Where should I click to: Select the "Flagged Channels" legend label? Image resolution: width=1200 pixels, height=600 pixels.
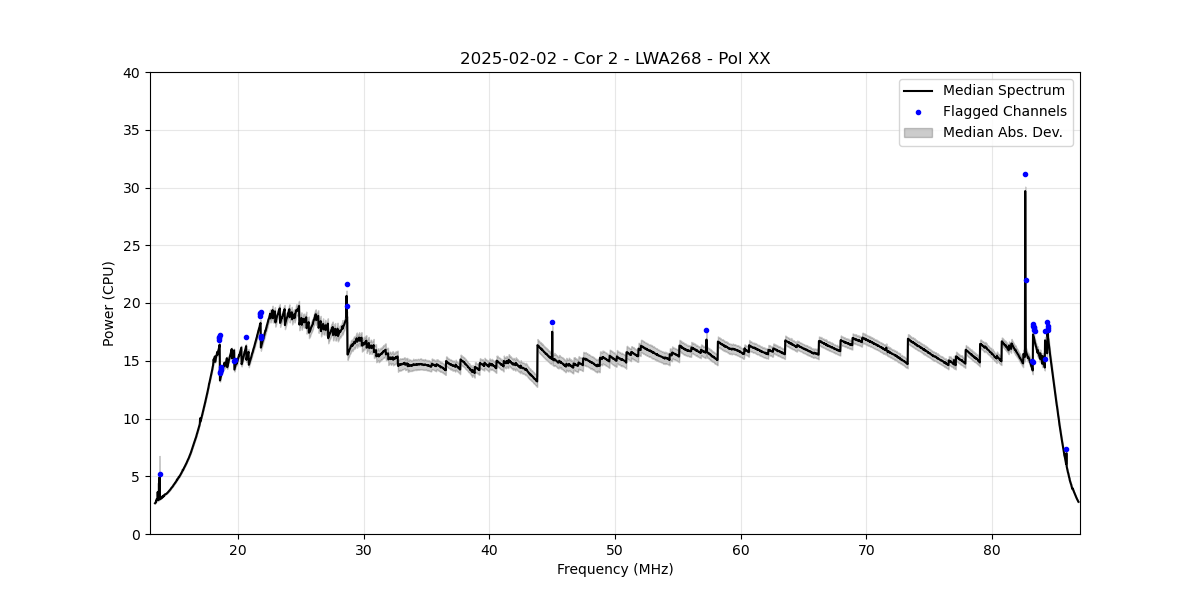[1005, 112]
